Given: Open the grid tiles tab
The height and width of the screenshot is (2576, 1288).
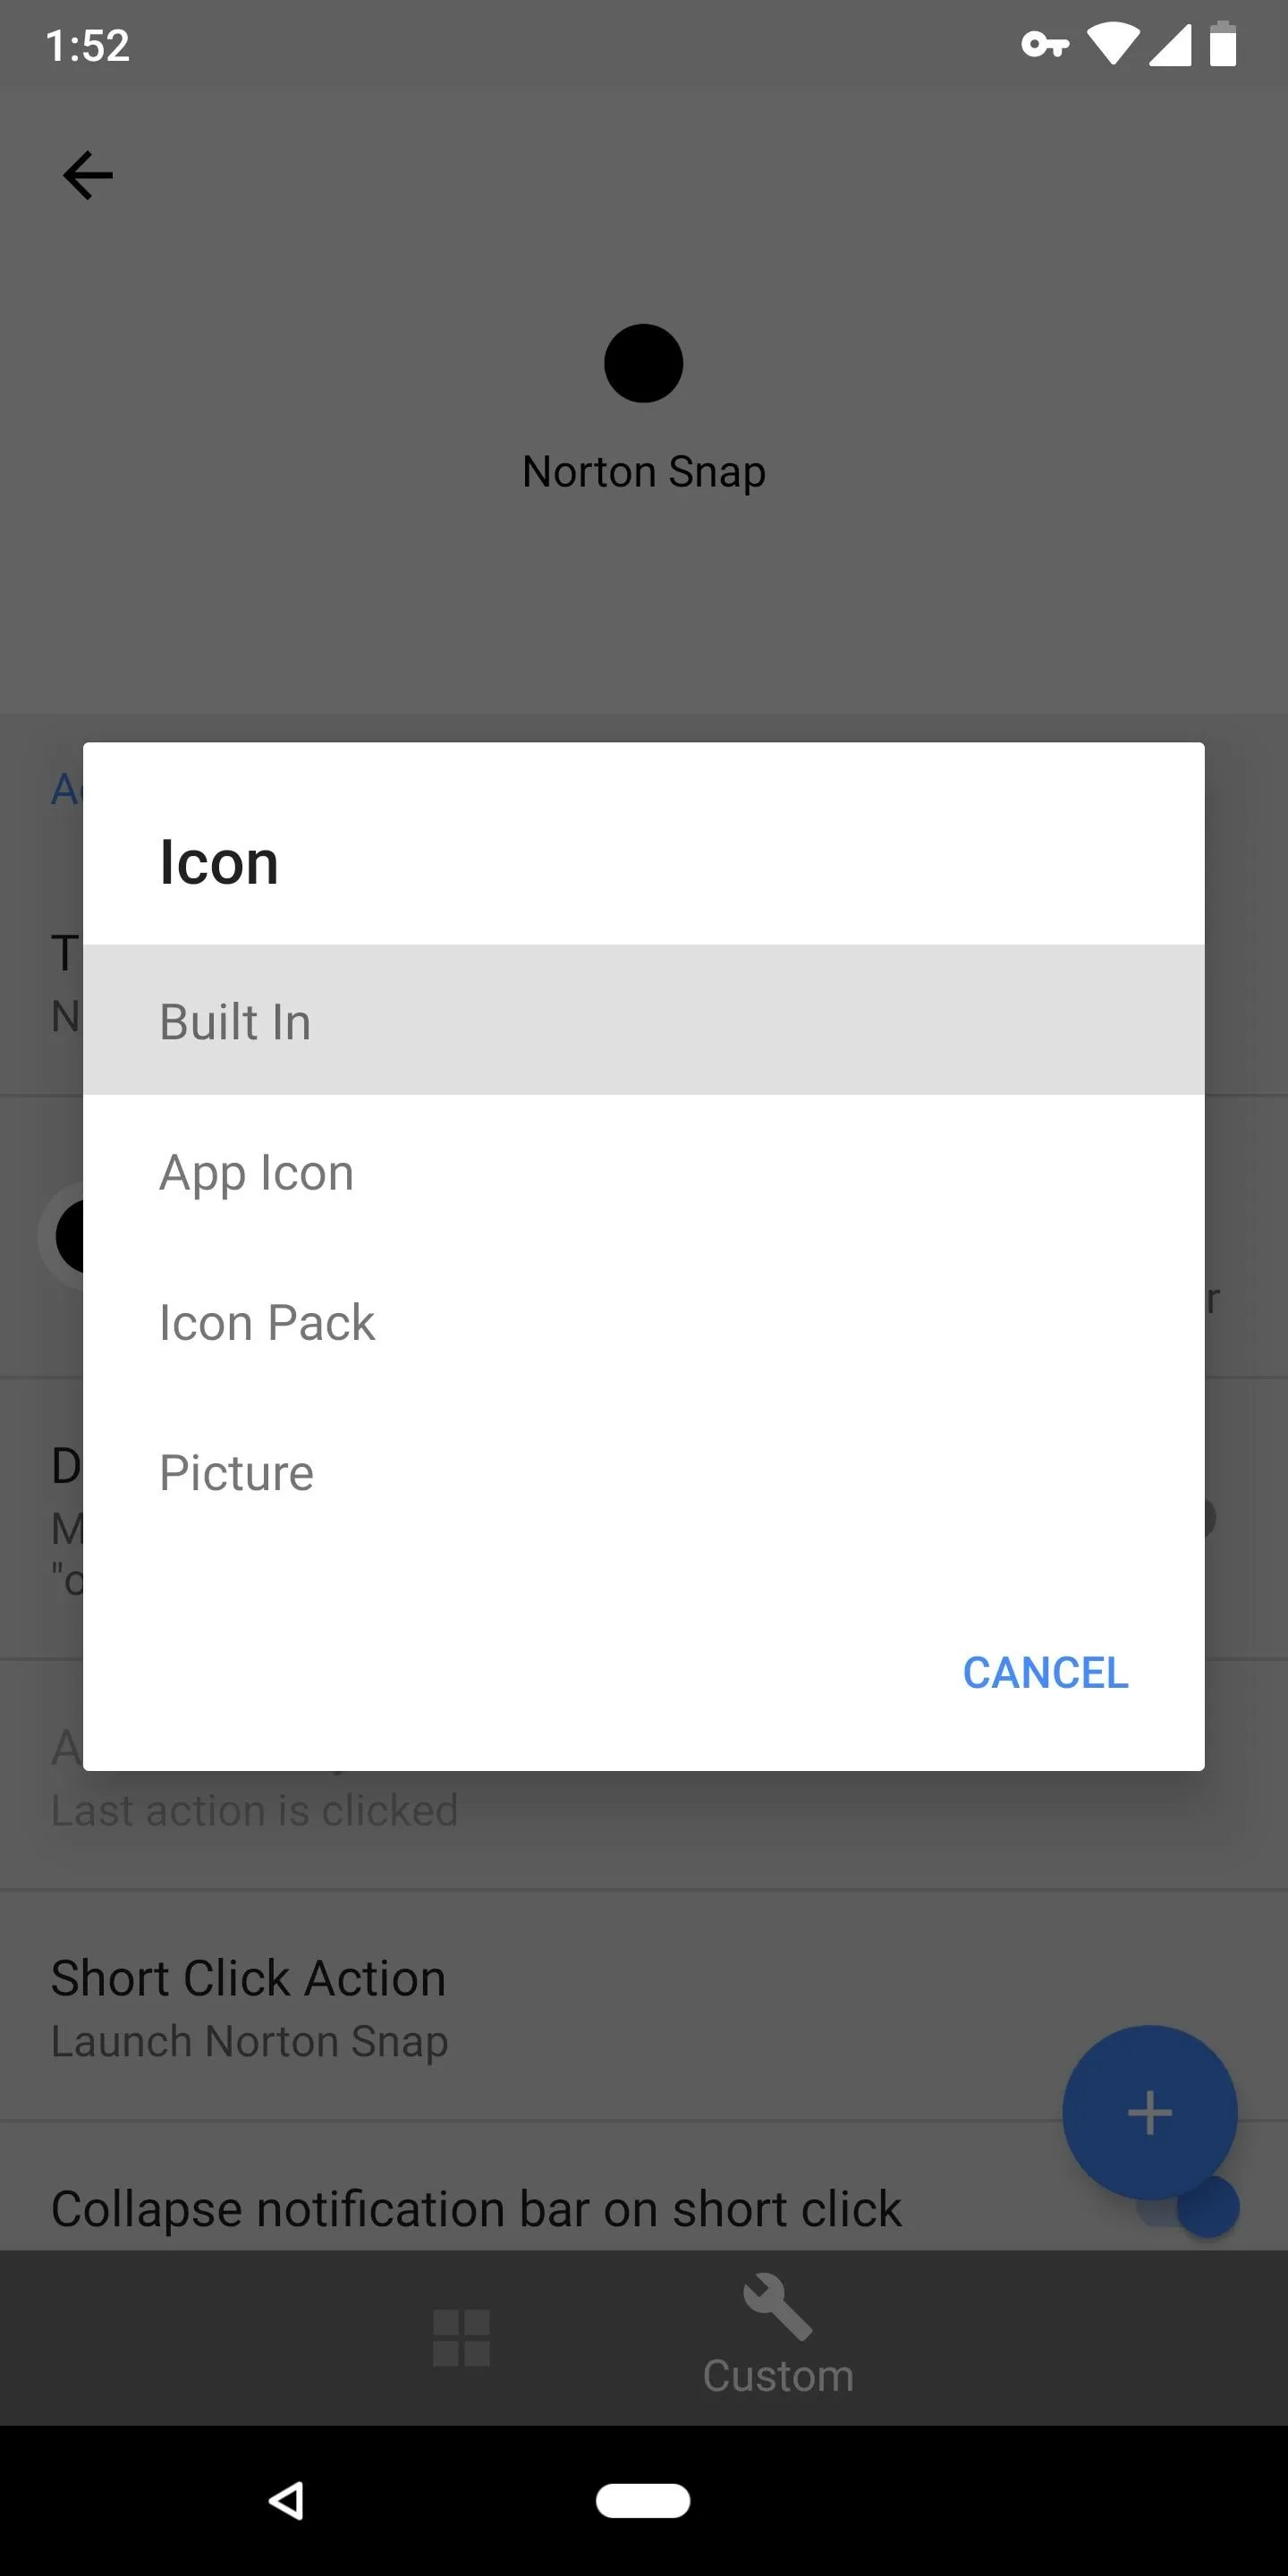Looking at the screenshot, I should pos(461,2337).
